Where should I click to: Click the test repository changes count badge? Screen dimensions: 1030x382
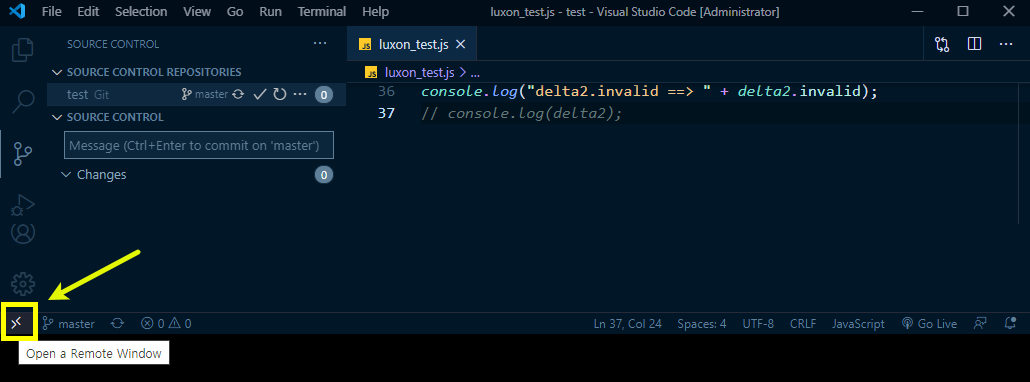[x=323, y=95]
